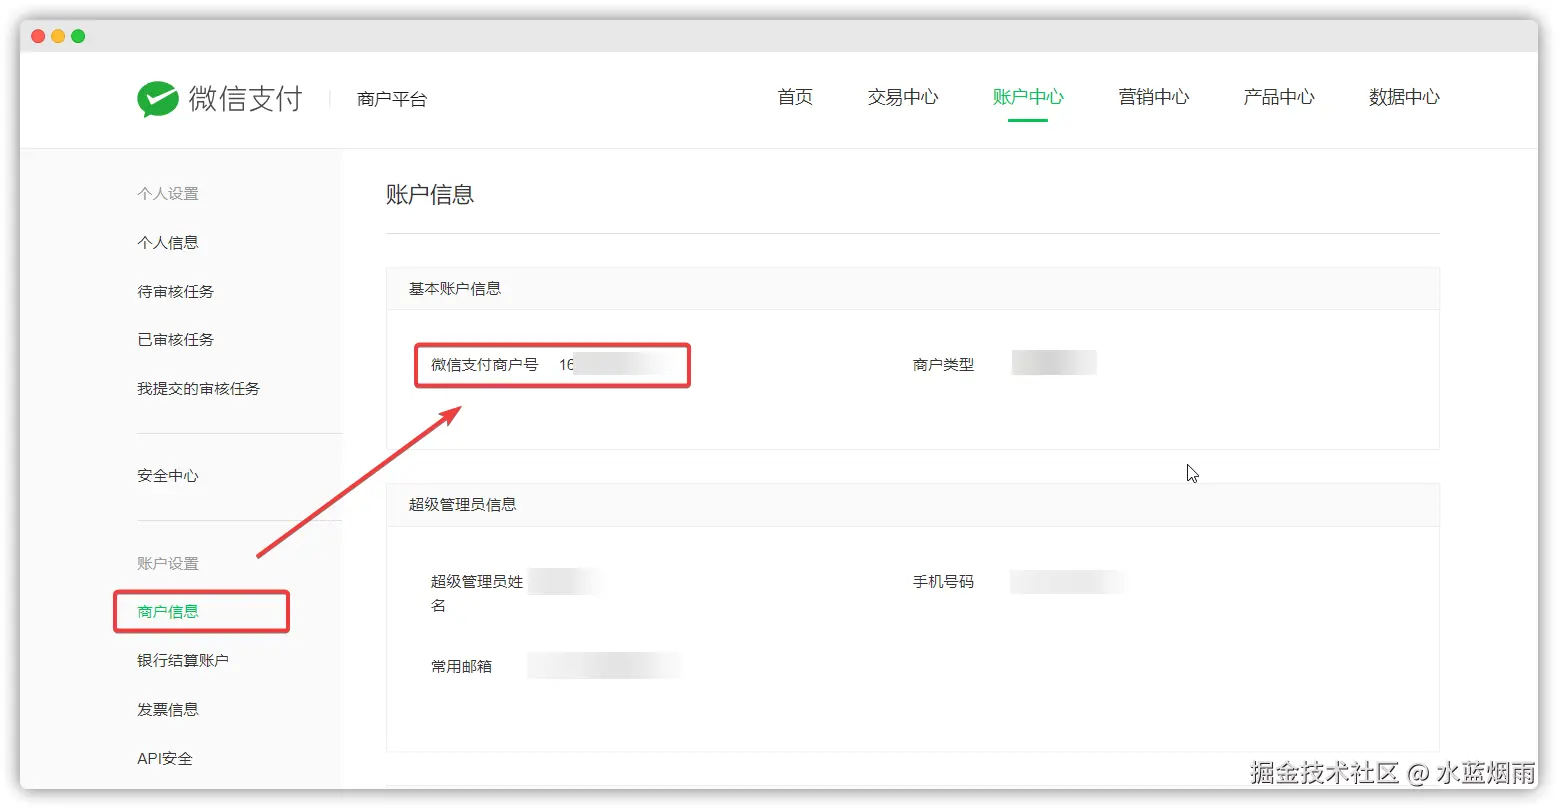Open the 产品中心 tab
This screenshot has height=809, width=1558.
(x=1279, y=97)
